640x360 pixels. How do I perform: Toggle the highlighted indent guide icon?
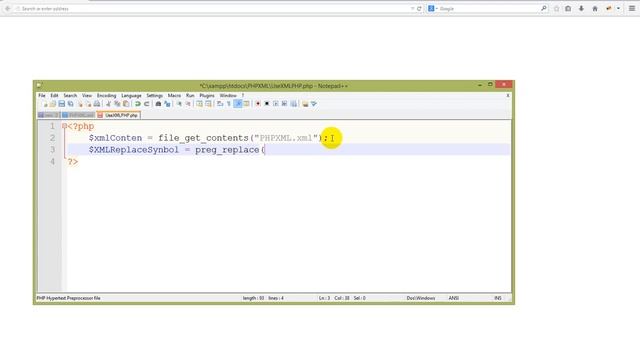(238, 104)
